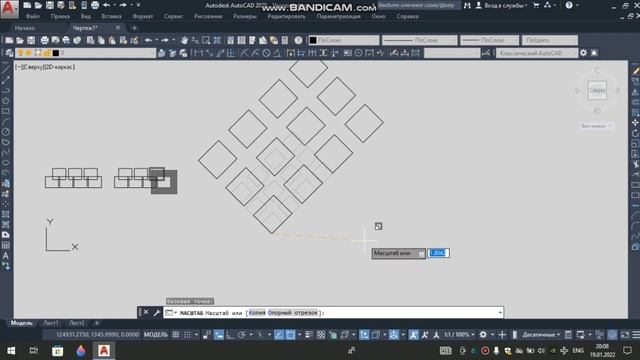Screen dimensions: 640x360
Task: Select Linear dimension tool
Action: 199,53
